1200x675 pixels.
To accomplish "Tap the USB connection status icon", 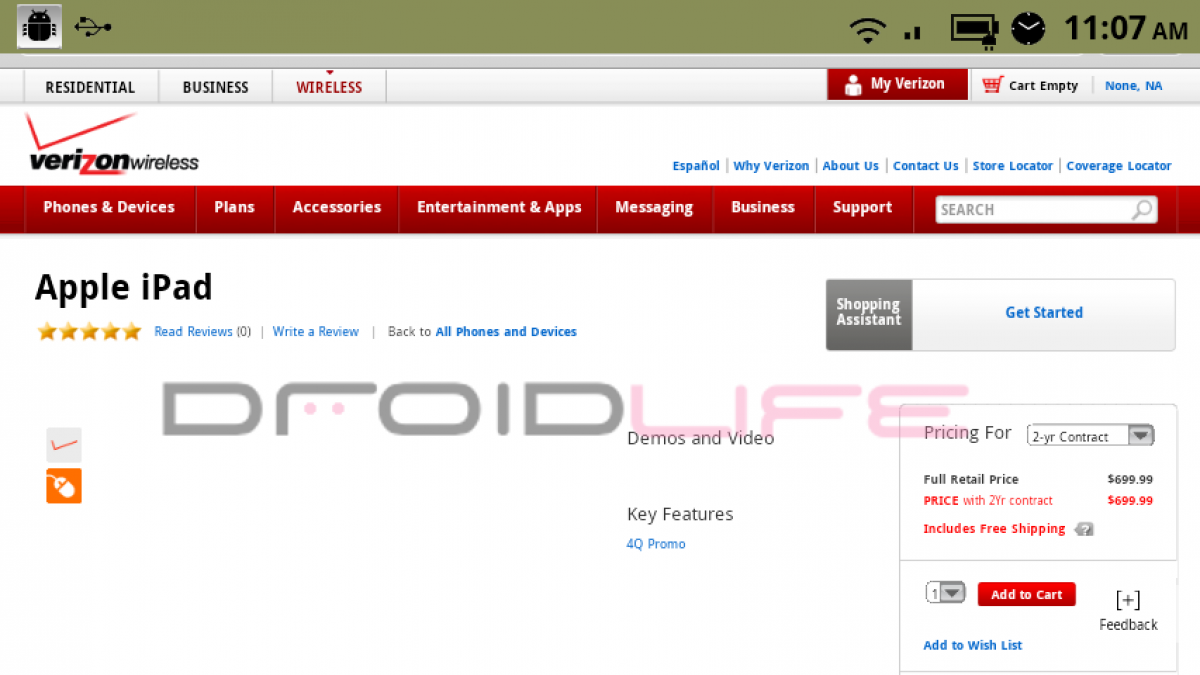I will click(x=93, y=26).
